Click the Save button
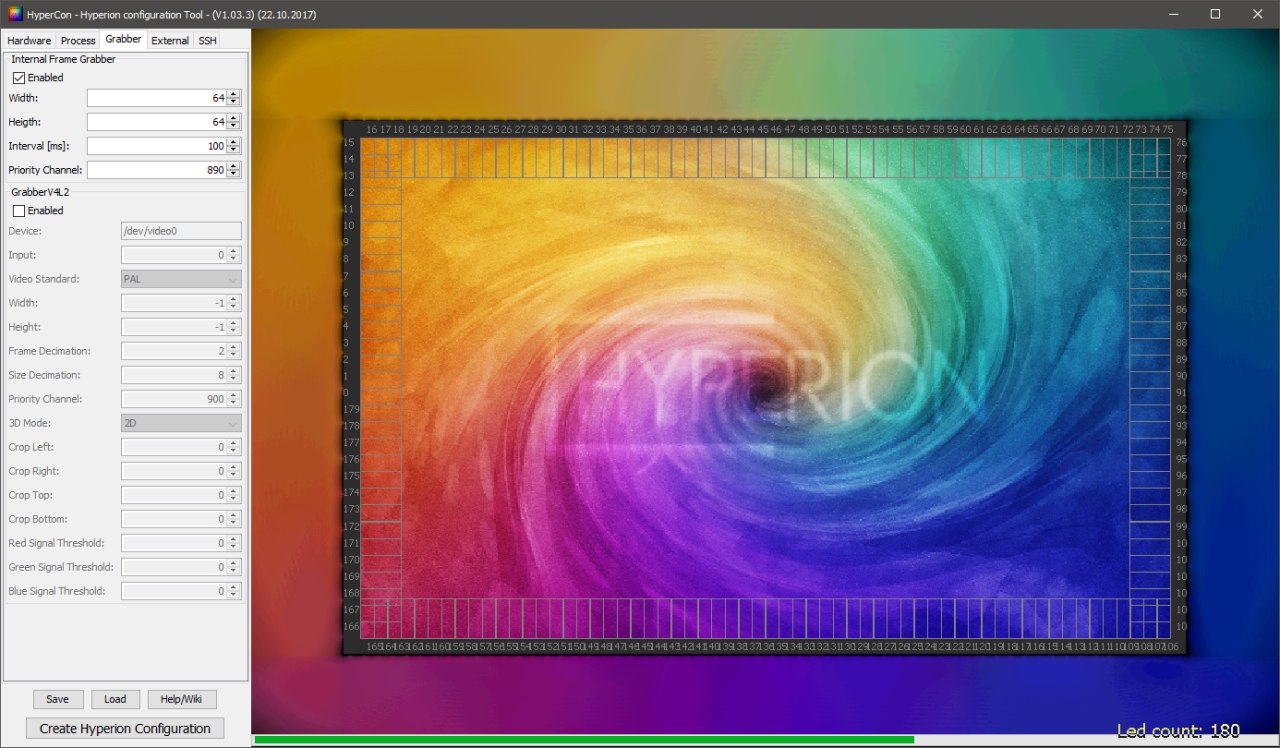This screenshot has height=748, width=1280. [58, 699]
